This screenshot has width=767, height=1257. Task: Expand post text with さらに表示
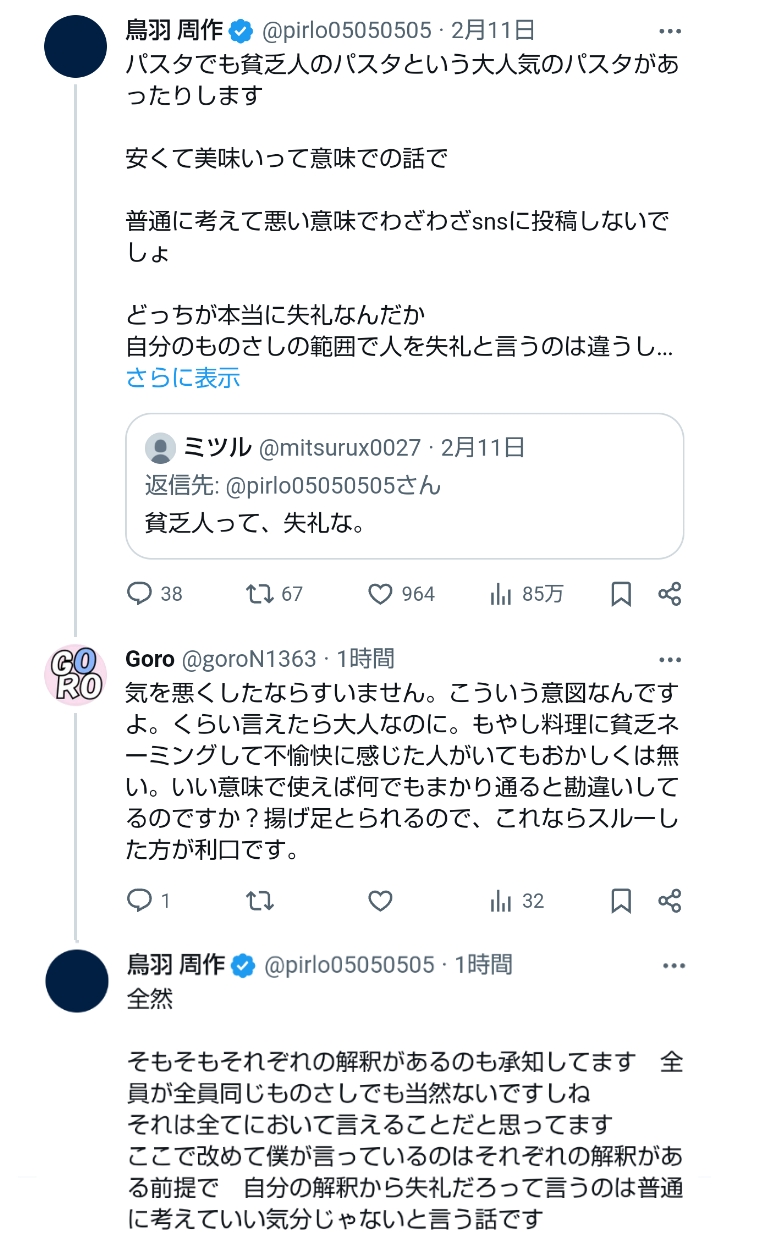(183, 378)
